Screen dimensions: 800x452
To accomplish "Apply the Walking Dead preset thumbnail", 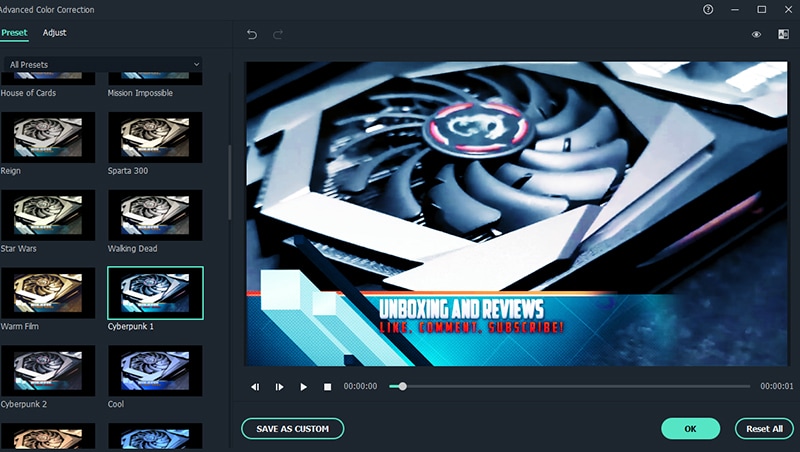I will (155, 215).
